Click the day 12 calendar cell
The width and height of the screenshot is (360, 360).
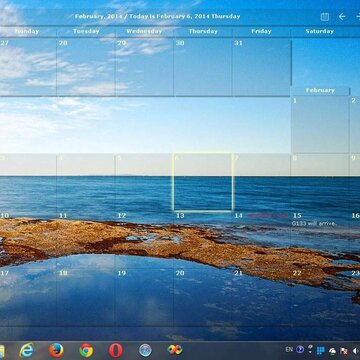(x=144, y=240)
